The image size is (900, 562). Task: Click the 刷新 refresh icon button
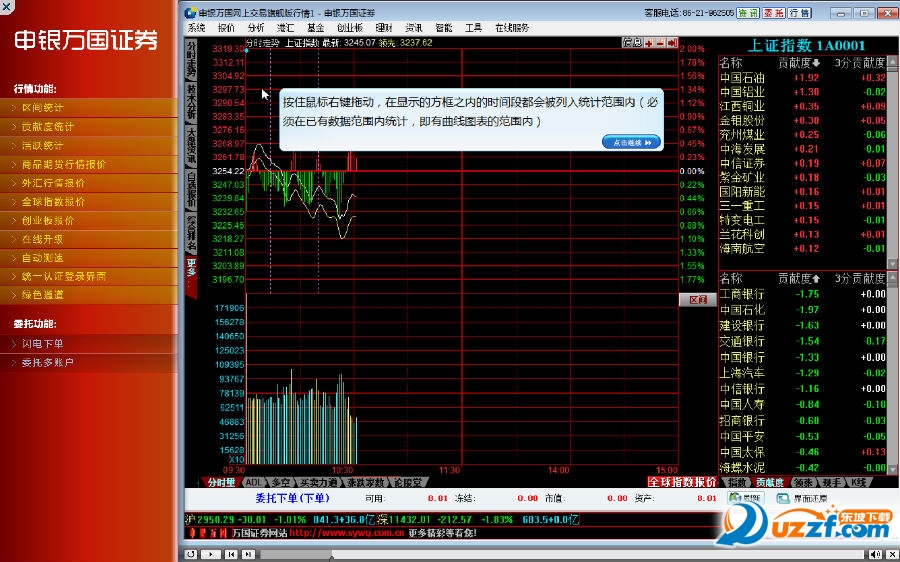pos(746,498)
